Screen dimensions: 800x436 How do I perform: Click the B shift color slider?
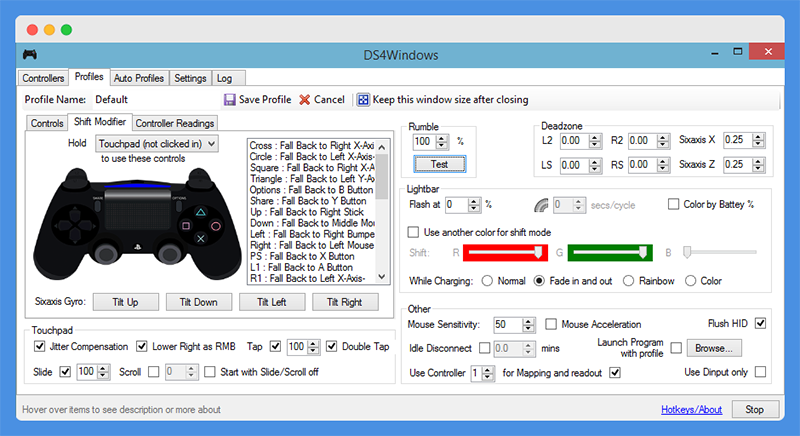click(x=720, y=252)
